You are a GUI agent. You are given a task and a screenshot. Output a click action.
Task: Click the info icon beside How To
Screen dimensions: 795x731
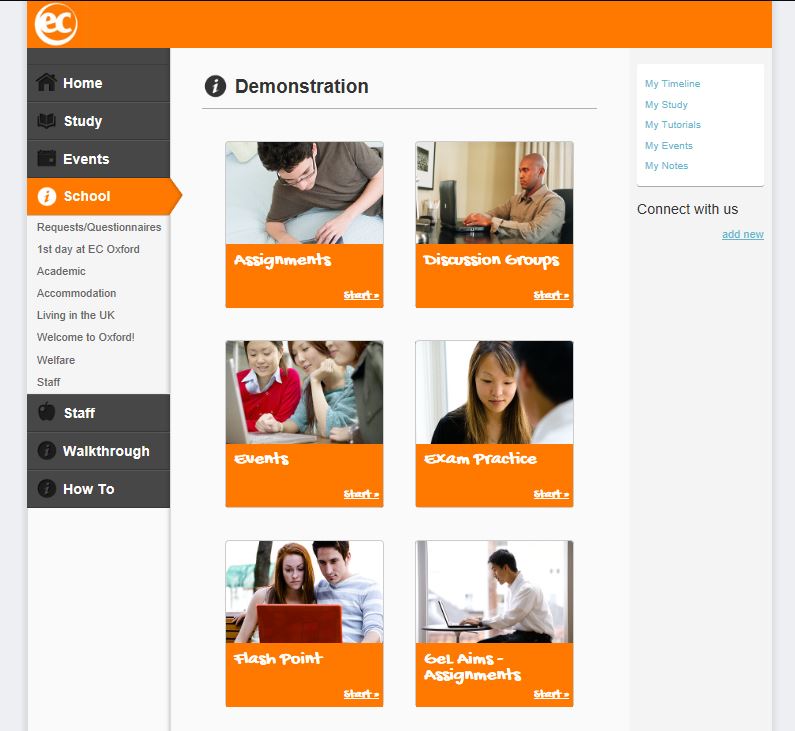tap(47, 488)
